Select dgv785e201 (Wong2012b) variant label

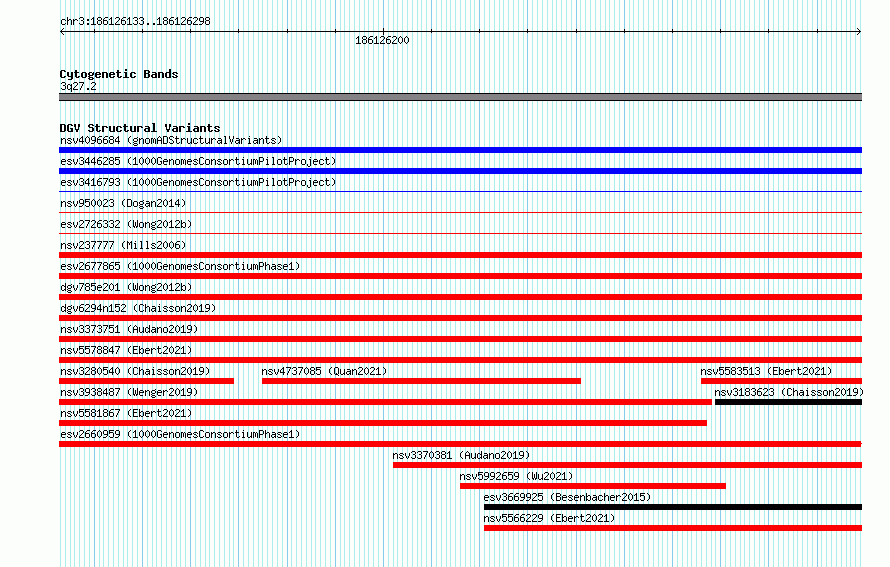tap(126, 287)
